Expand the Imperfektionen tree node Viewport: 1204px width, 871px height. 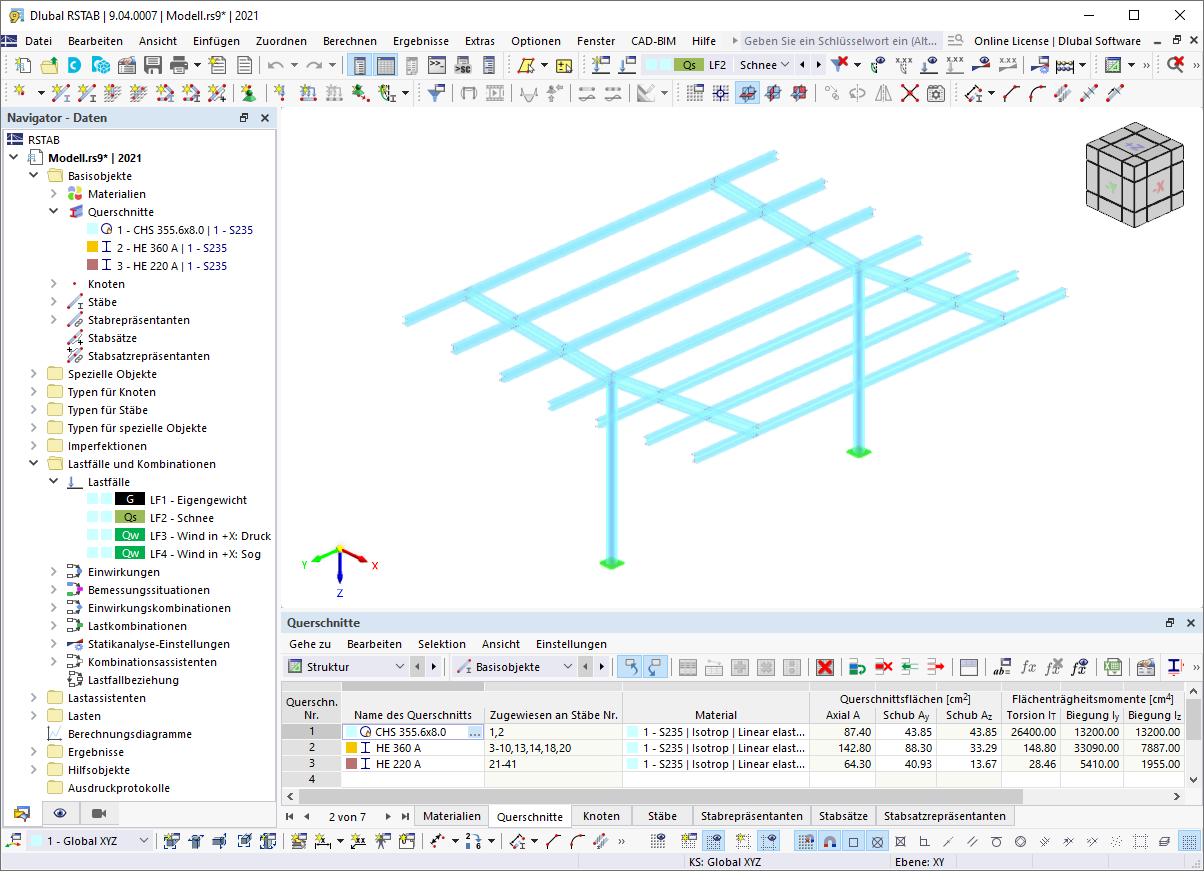[34, 446]
